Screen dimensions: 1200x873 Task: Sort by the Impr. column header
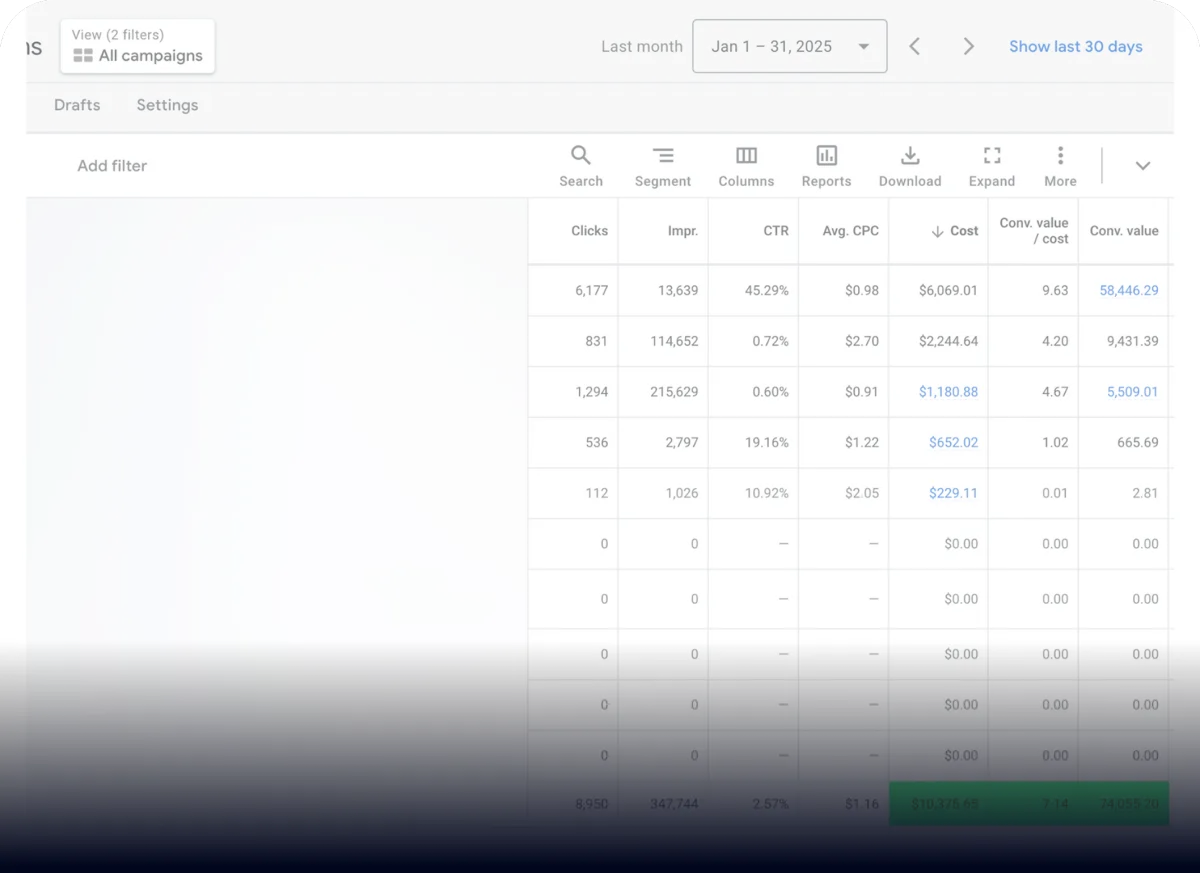[x=683, y=231]
